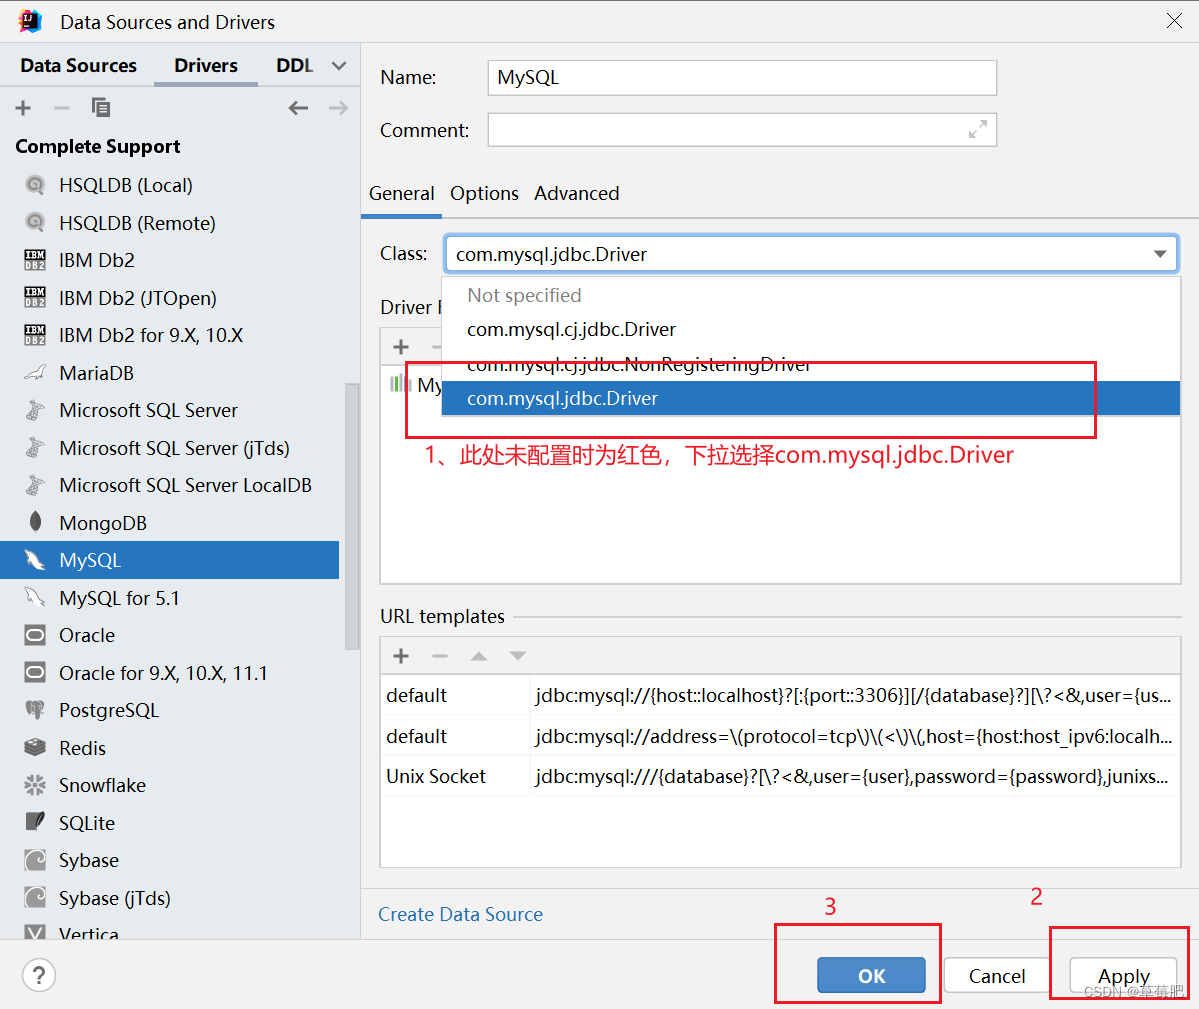Focus the Comment input field
1199x1009 pixels.
[x=742, y=130]
